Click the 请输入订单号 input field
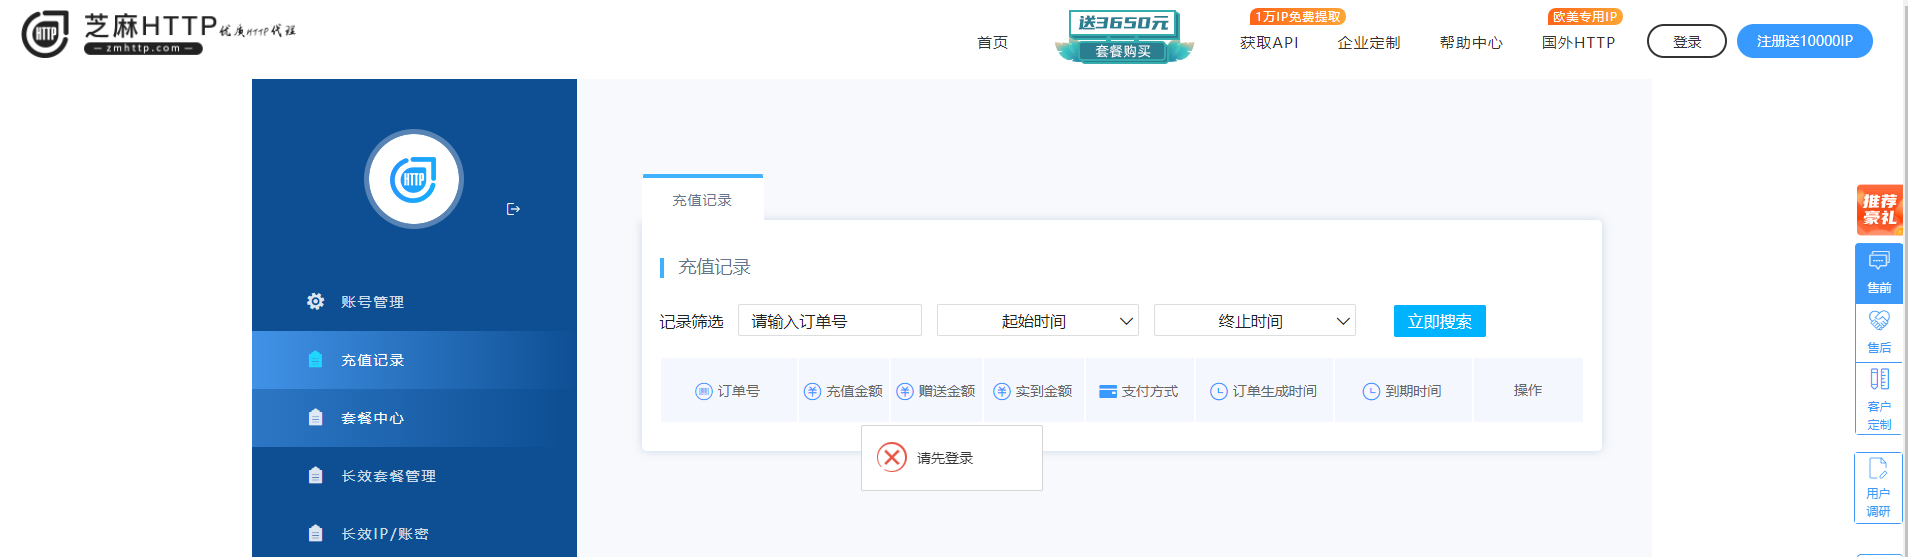Viewport: 1908px width, 557px height. point(829,321)
